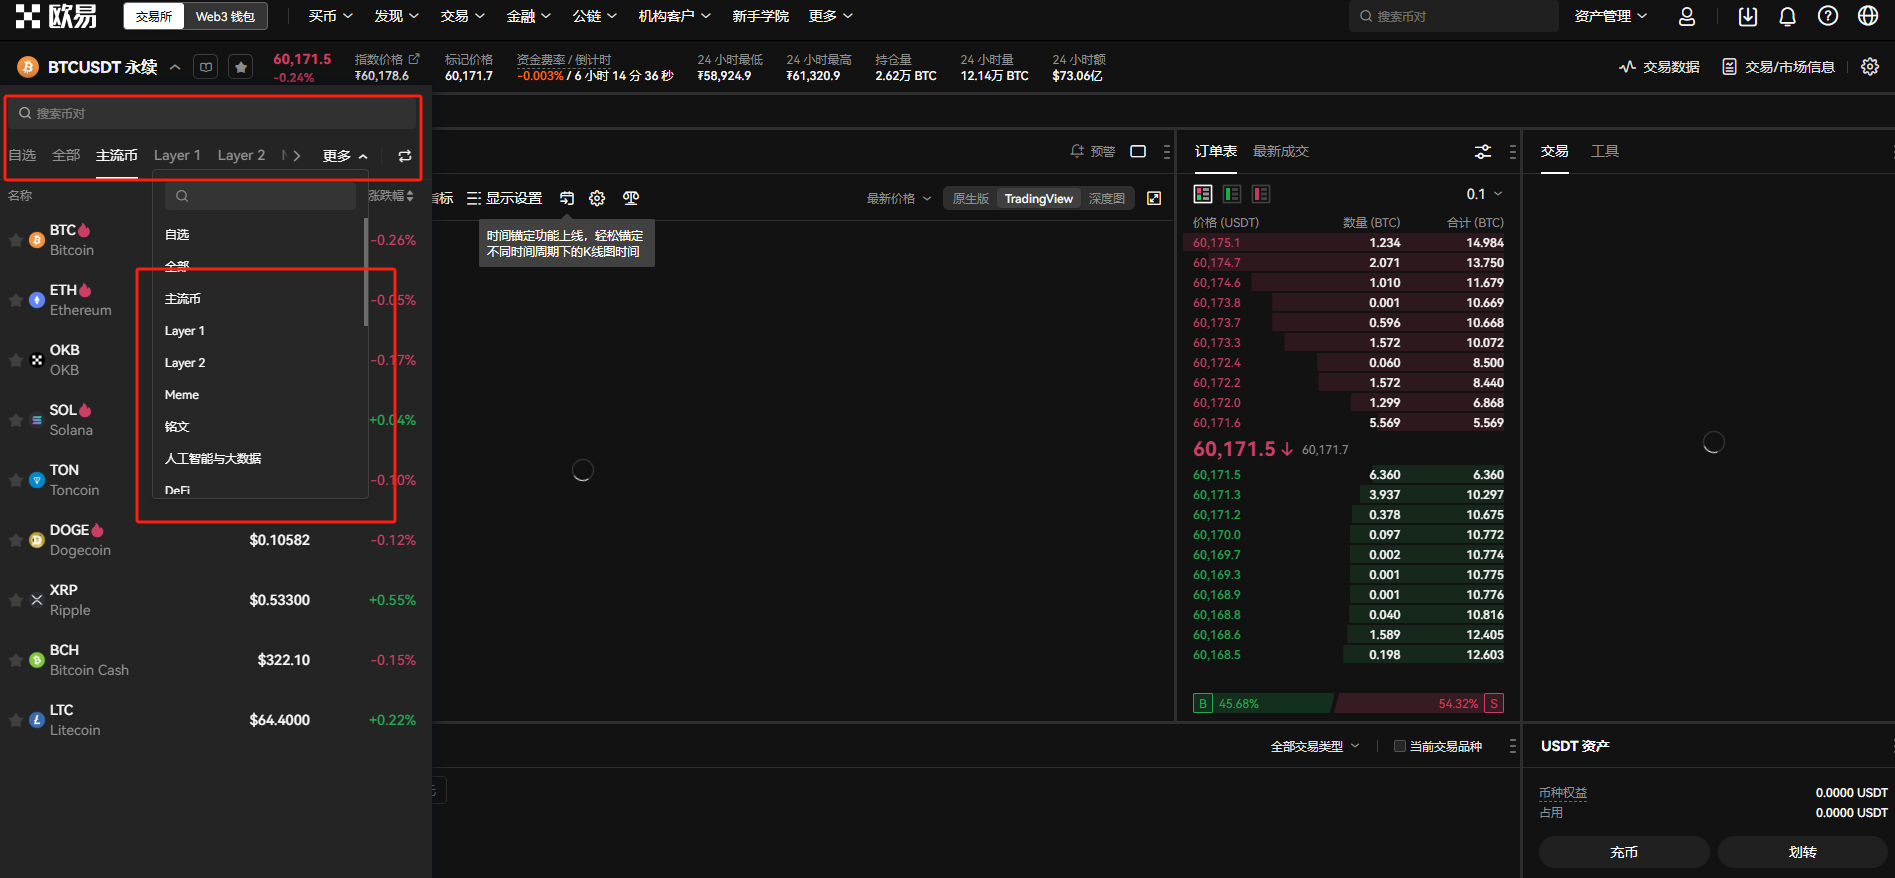Expand the 资产管理 dropdown
This screenshot has width=1895, height=878.
(x=1610, y=16)
